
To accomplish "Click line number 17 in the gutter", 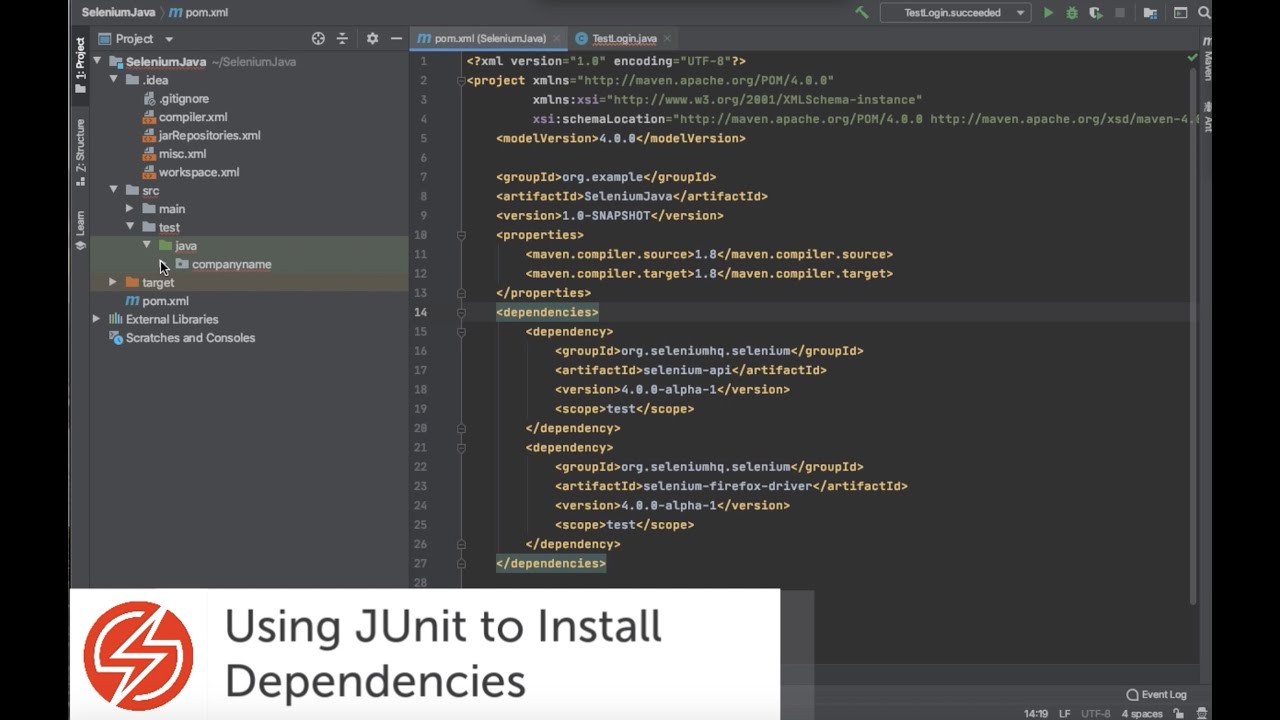I will 421,370.
